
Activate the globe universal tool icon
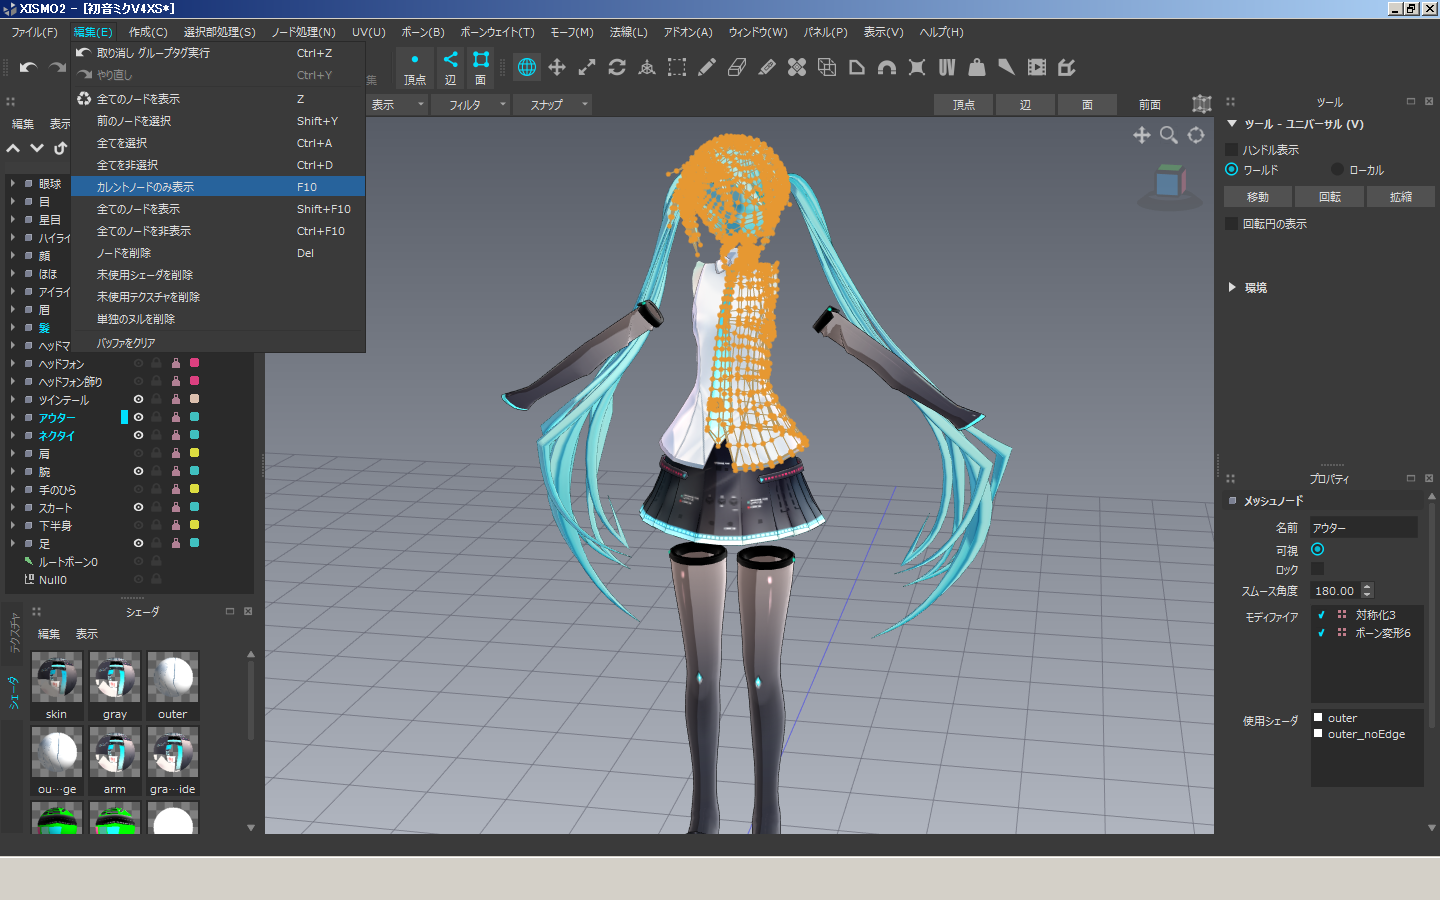coord(527,67)
